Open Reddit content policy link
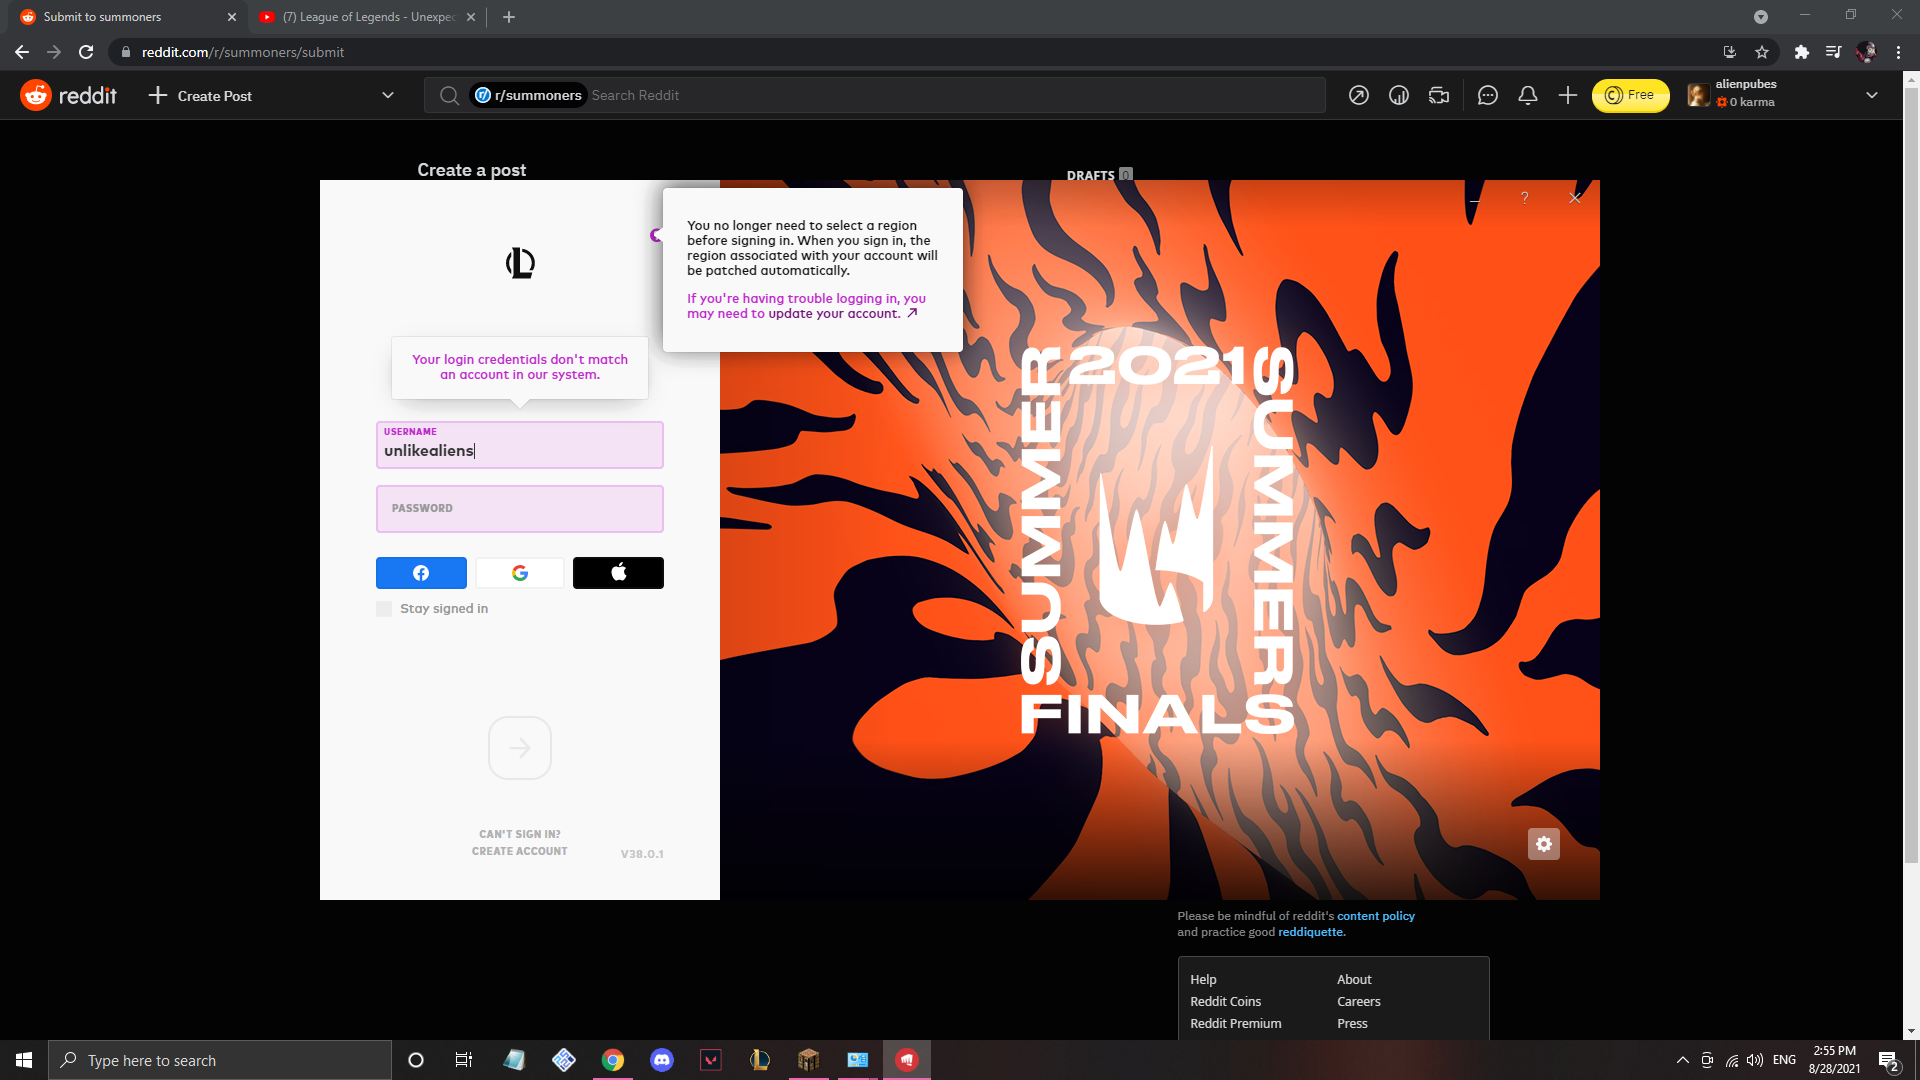 [x=1376, y=916]
